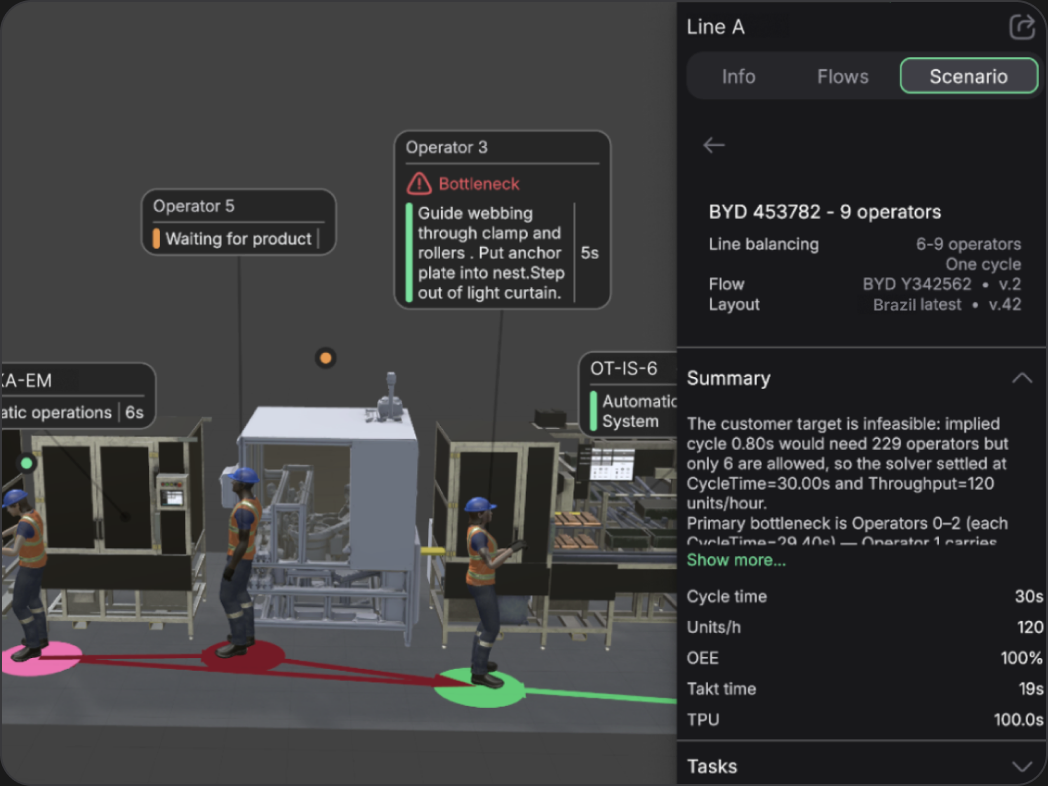Viewport: 1048px width, 786px height.
Task: Click the share/export icon next to Line A
Action: coord(1021,27)
